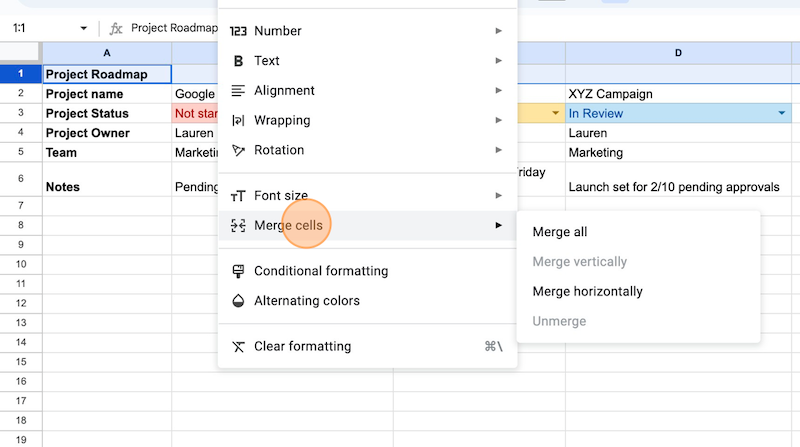Expand the Number submenu arrow
800x447 pixels.
[x=498, y=31]
